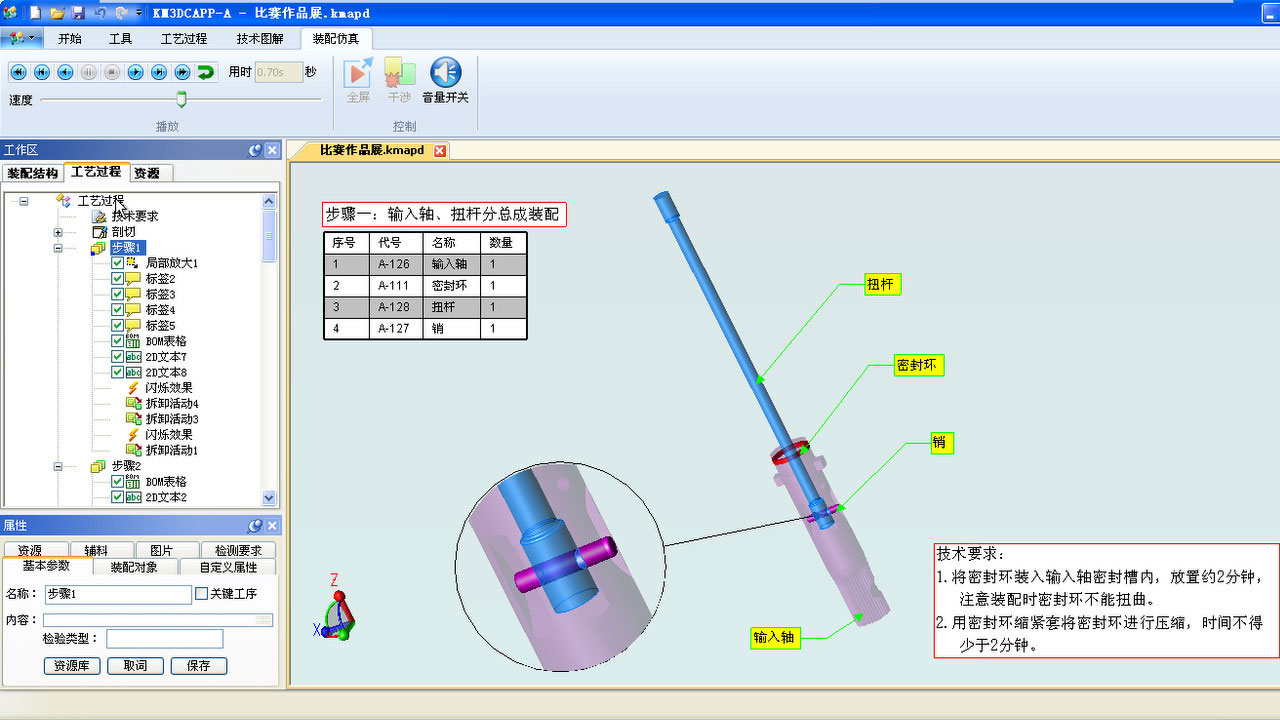Click the 全屏 full-screen control icon
This screenshot has height=720, width=1280.
[357, 72]
